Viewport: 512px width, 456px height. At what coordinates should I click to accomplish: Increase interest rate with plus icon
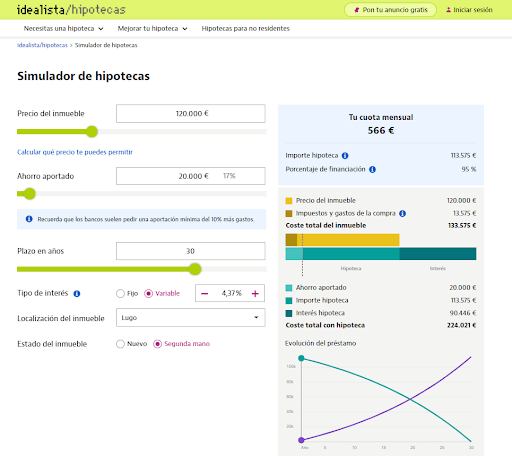(x=255, y=293)
